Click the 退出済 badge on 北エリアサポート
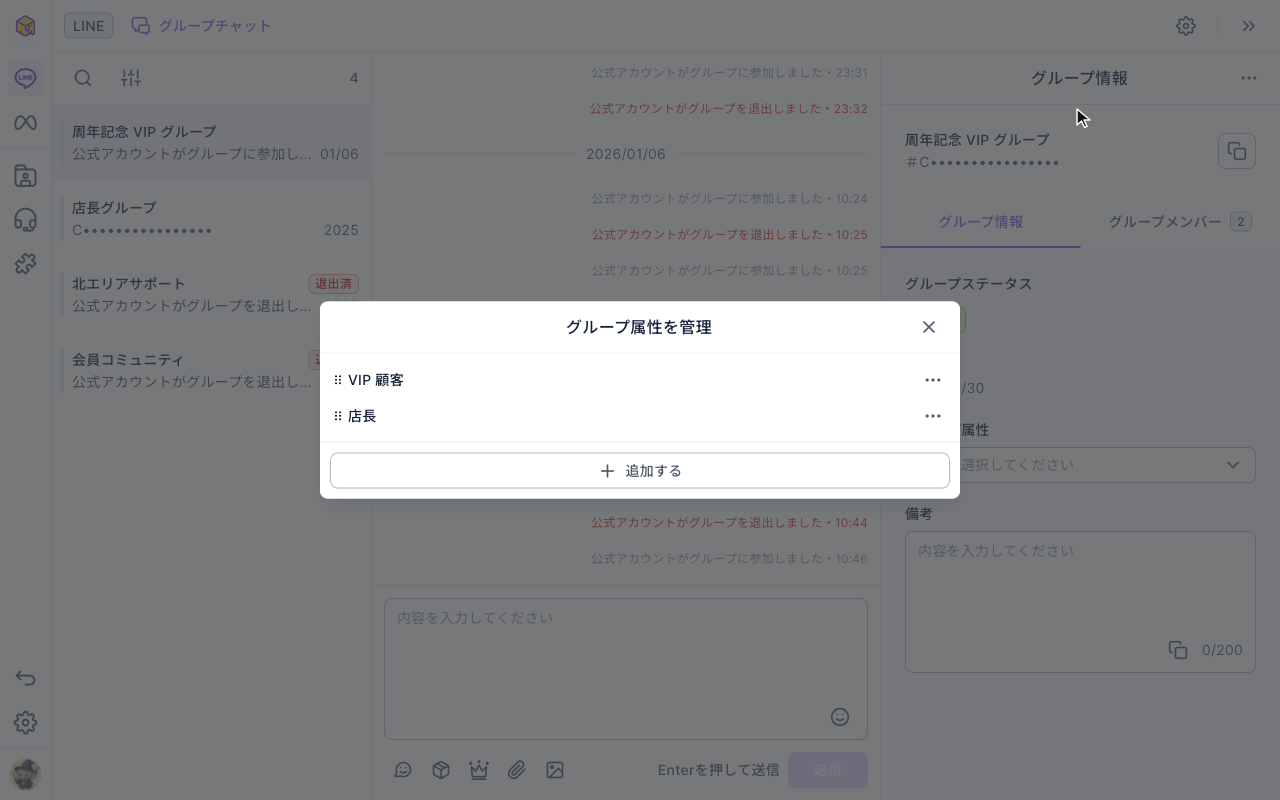 [x=334, y=284]
